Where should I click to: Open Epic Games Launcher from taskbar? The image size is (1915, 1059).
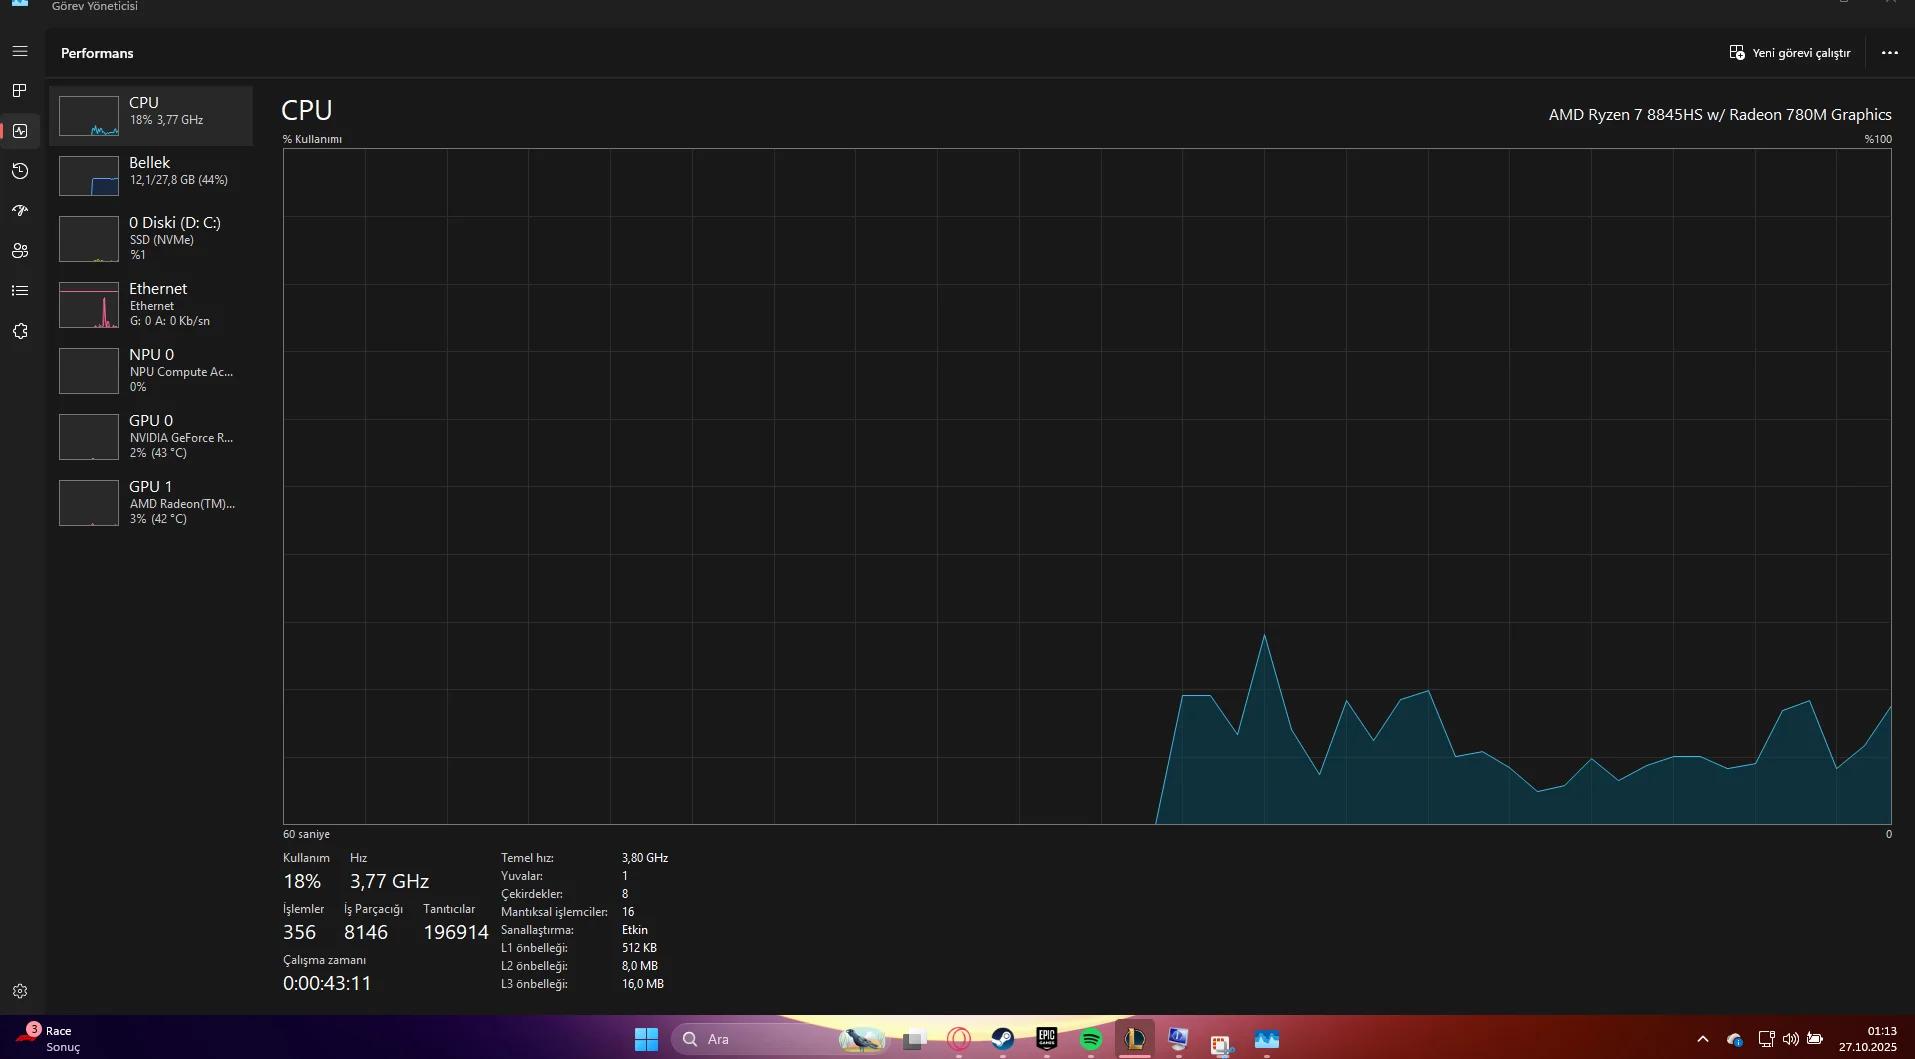pos(1047,1040)
